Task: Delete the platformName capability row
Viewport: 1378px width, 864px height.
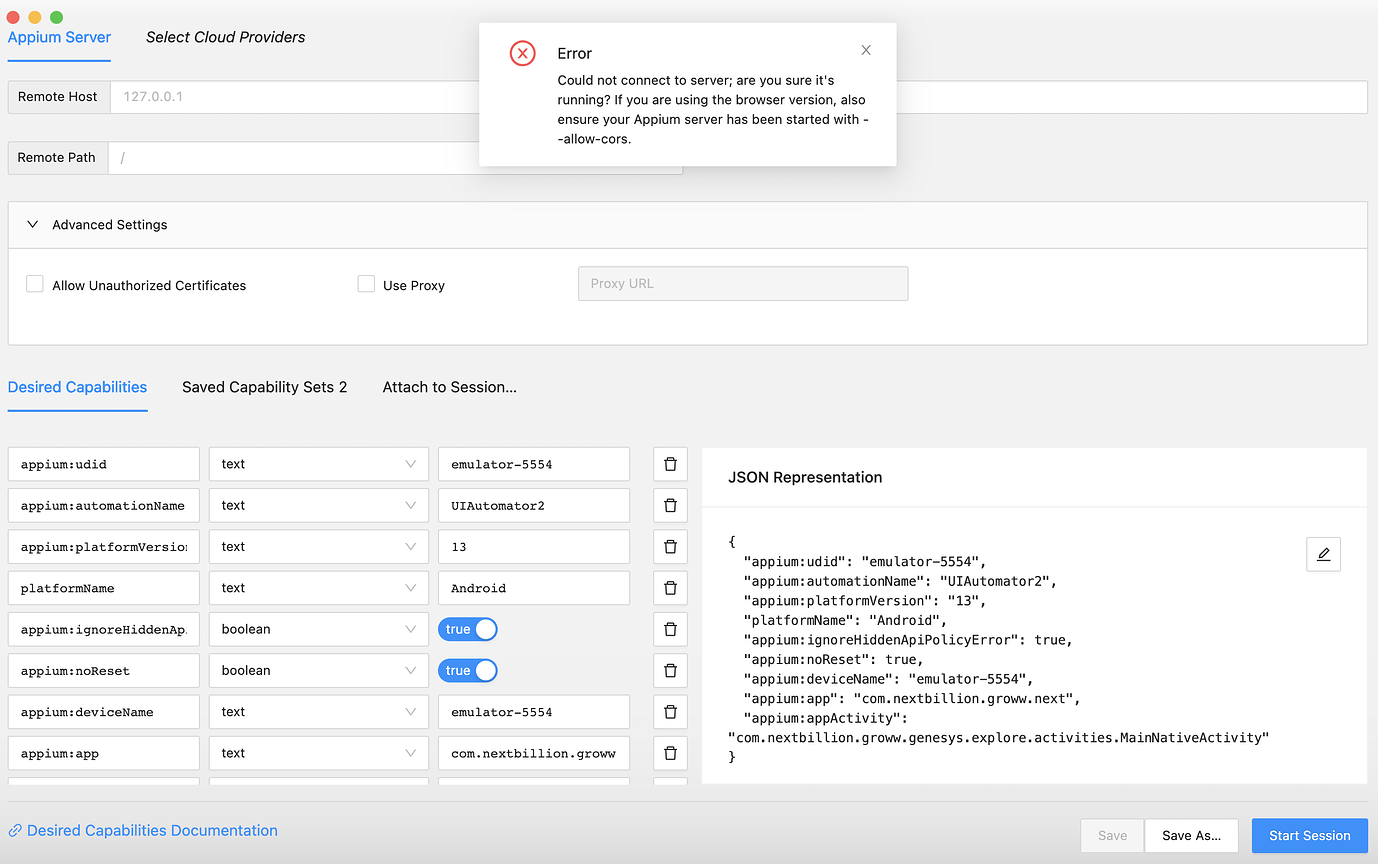Action: click(670, 587)
